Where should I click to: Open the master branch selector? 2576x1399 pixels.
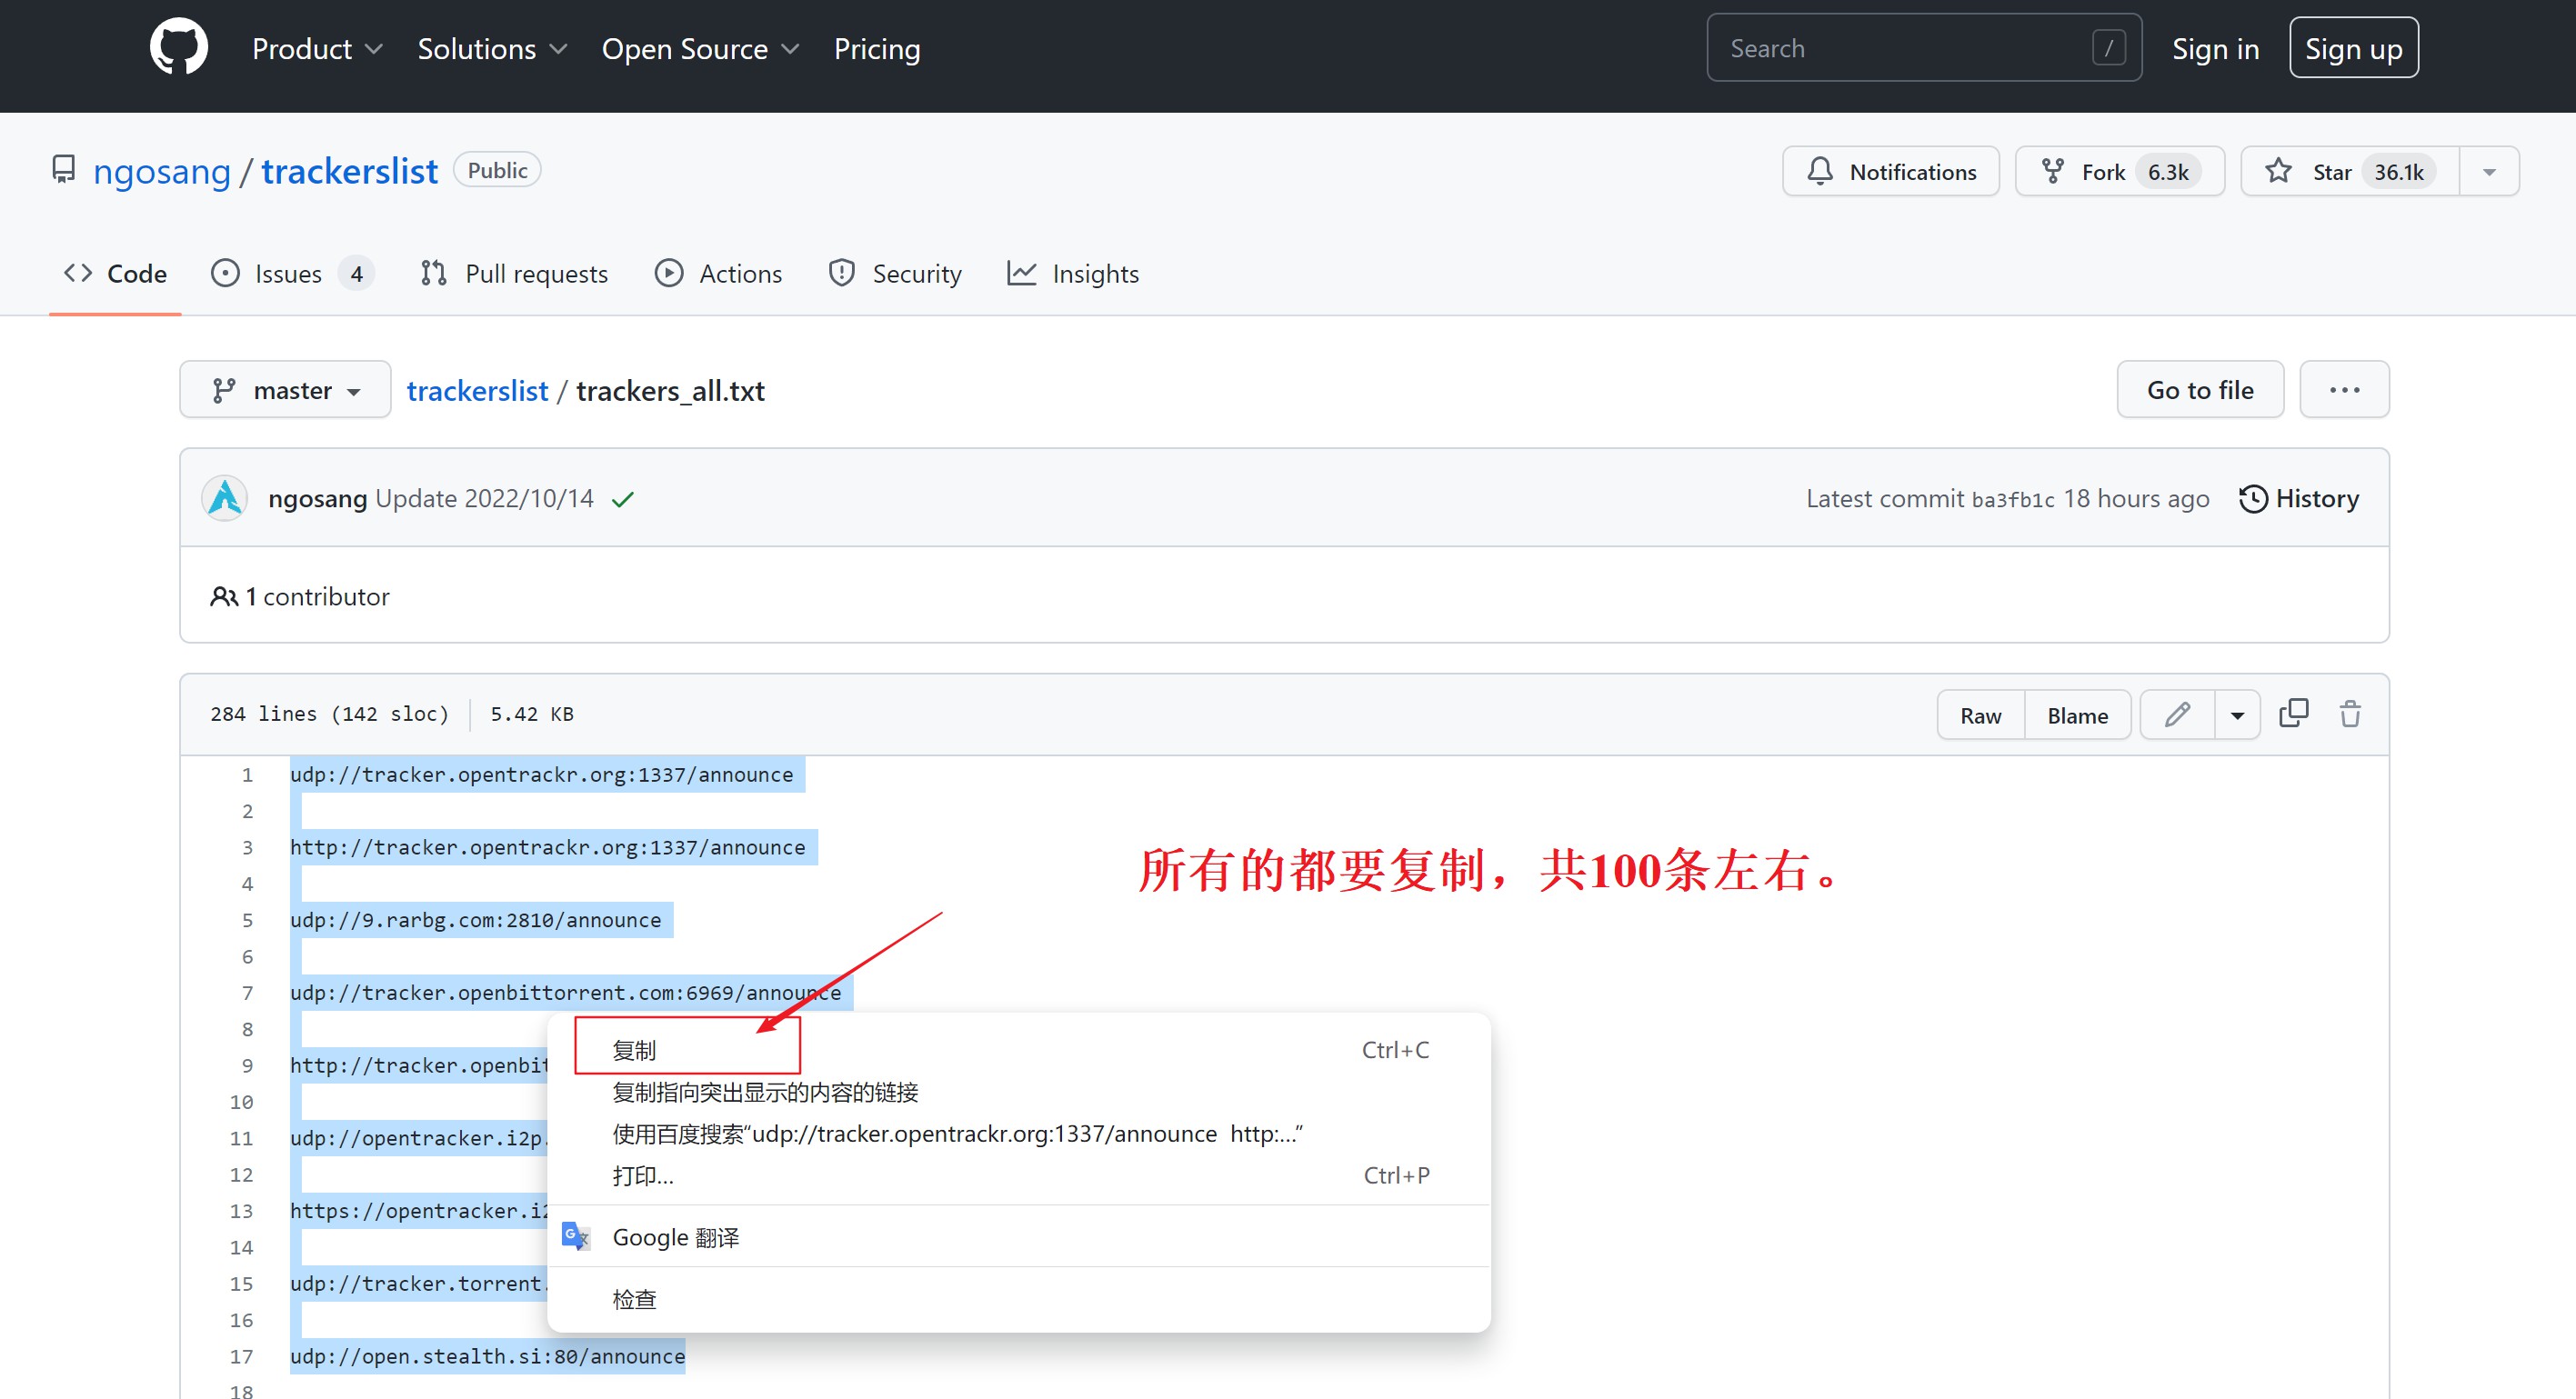click(x=285, y=390)
